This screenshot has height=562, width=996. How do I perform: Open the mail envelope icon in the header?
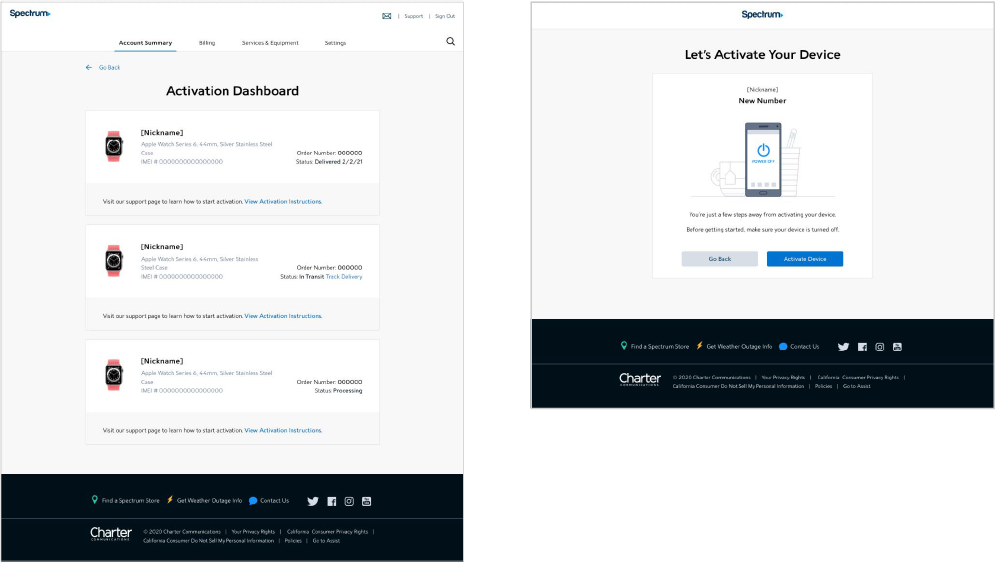386,16
